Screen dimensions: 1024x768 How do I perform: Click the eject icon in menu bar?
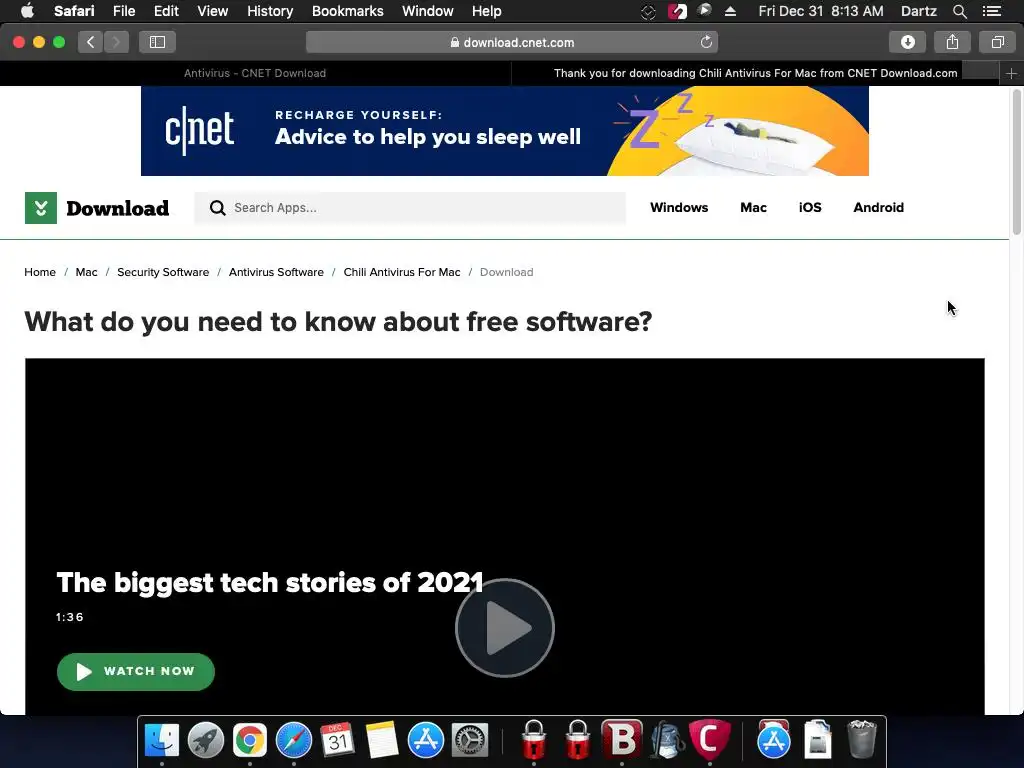[731, 11]
